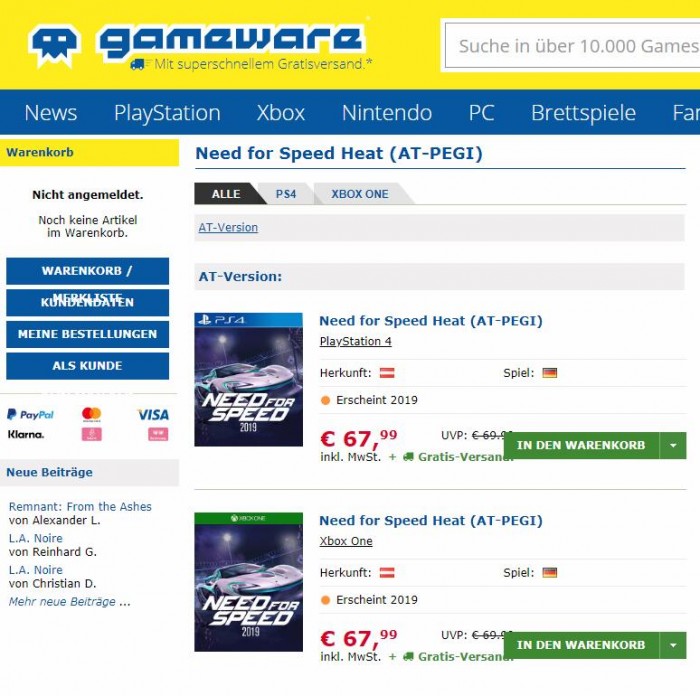Click the Austrian flag beside PS4 Herkunft

click(x=387, y=373)
